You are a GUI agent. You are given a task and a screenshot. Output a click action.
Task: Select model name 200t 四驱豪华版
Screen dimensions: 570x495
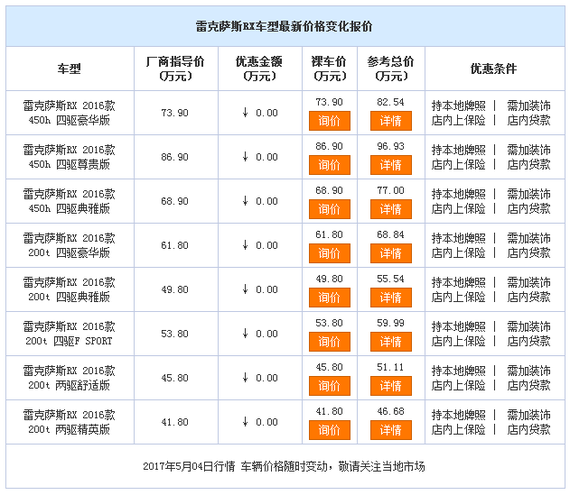(69, 246)
